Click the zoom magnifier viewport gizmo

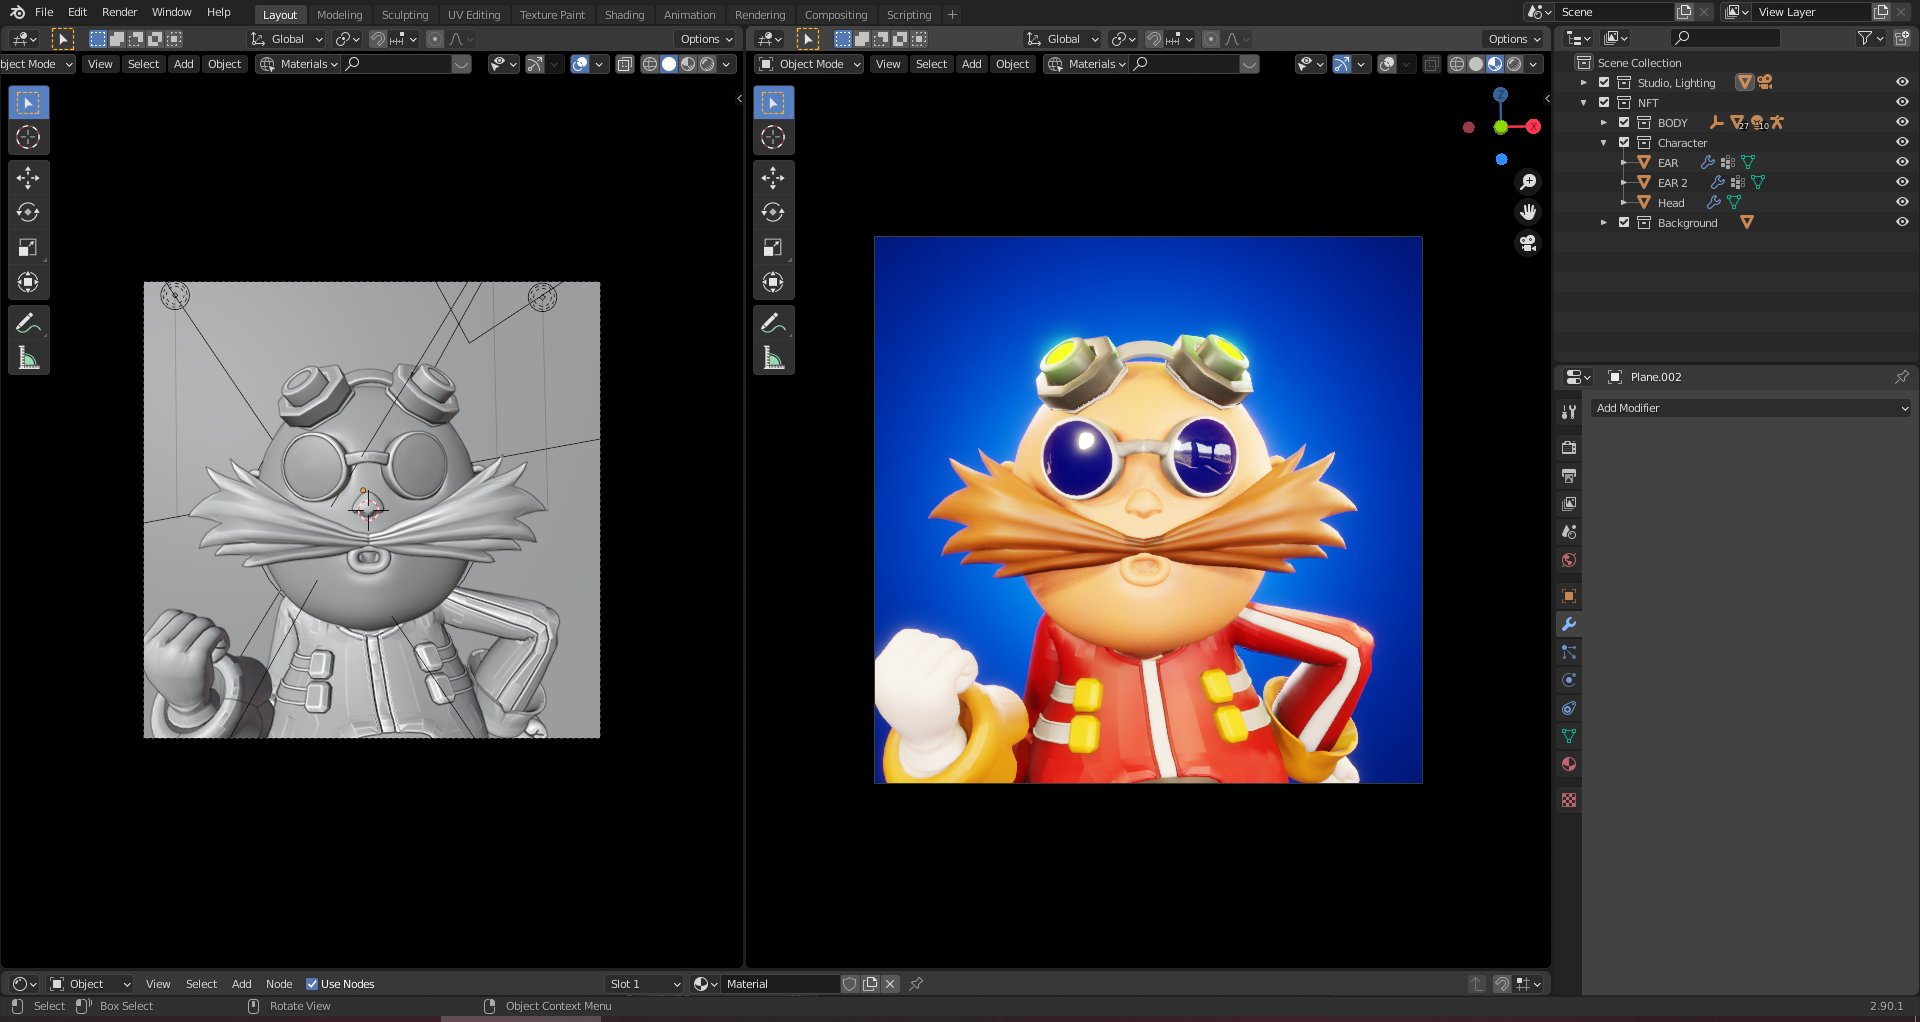pos(1528,181)
